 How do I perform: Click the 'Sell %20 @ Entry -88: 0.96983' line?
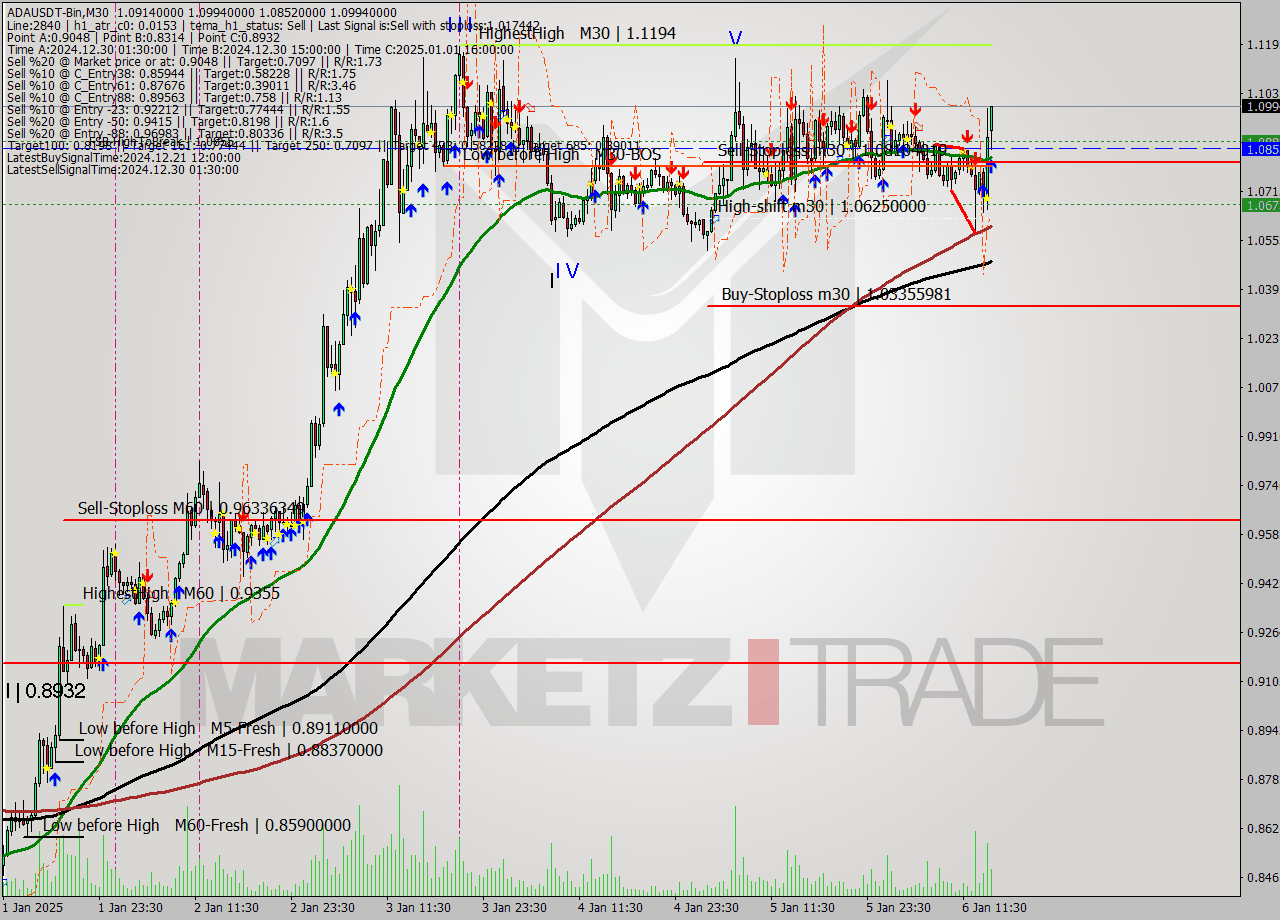[175, 133]
